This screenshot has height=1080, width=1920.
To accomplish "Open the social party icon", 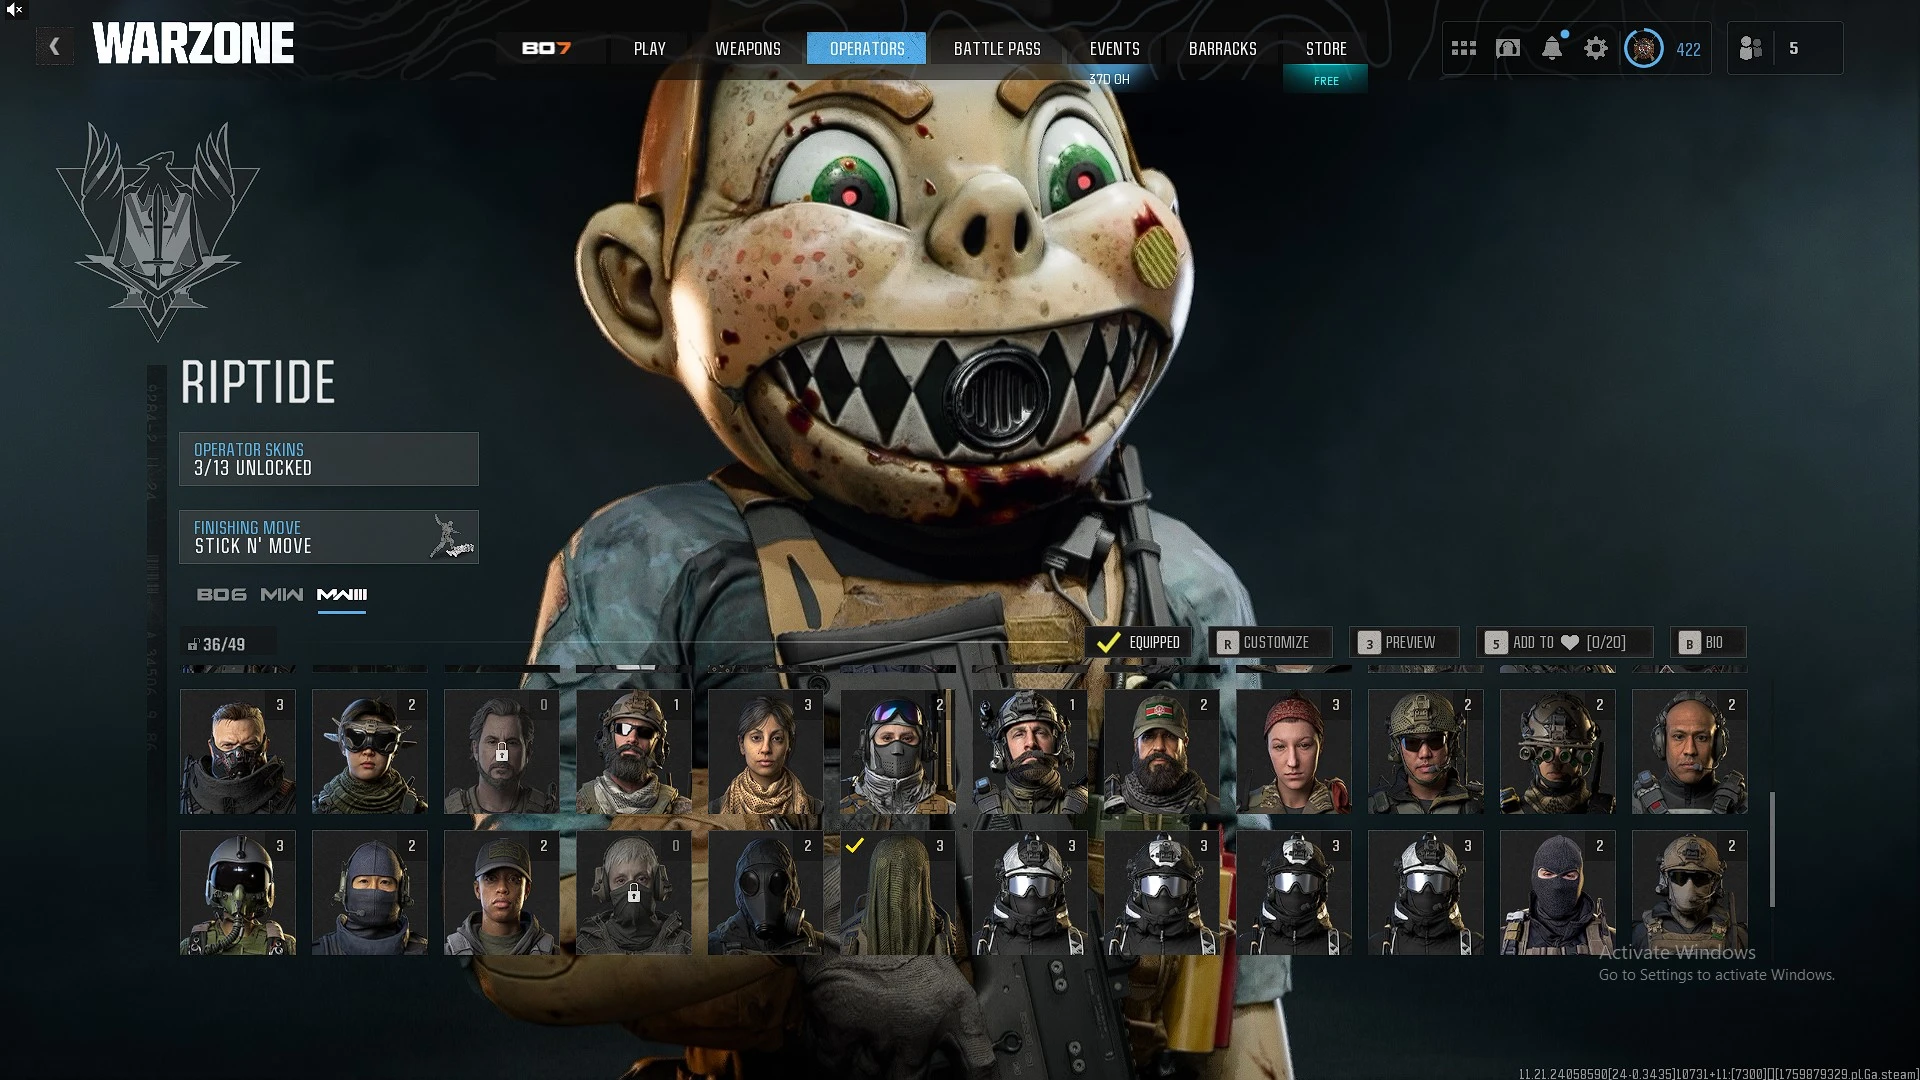I will [x=1751, y=48].
